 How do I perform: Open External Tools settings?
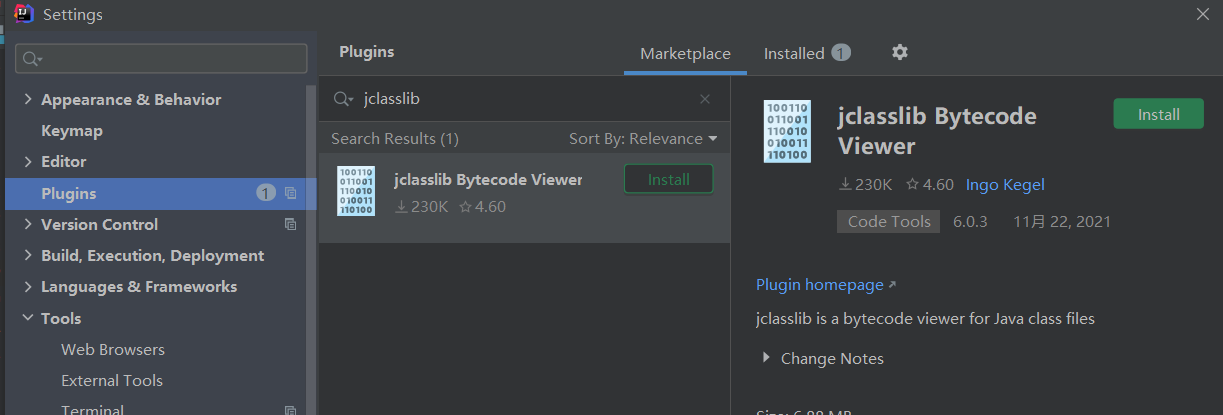click(x=112, y=380)
